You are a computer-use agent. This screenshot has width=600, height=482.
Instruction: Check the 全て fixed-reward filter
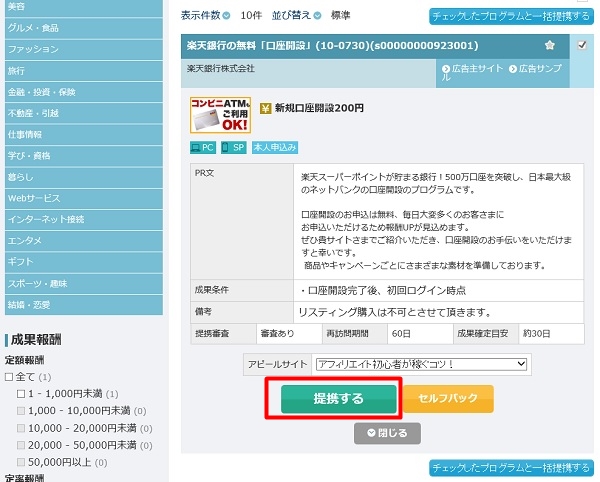(x=9, y=377)
